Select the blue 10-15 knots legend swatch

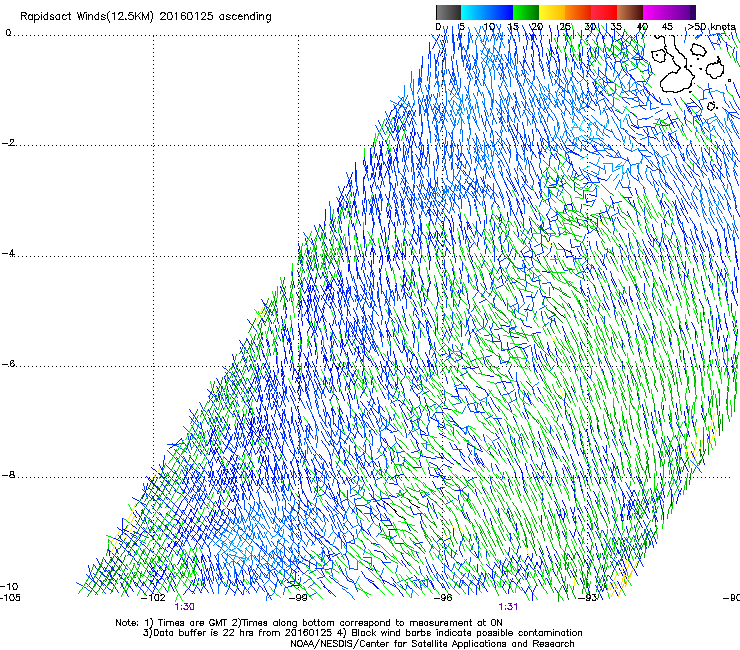(x=500, y=12)
